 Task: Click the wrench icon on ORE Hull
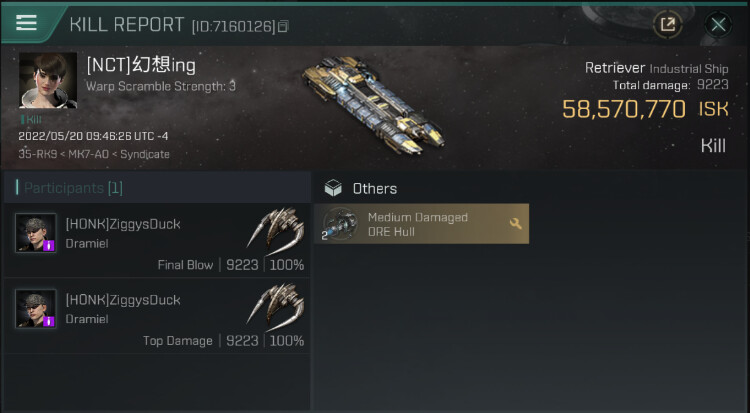516,224
